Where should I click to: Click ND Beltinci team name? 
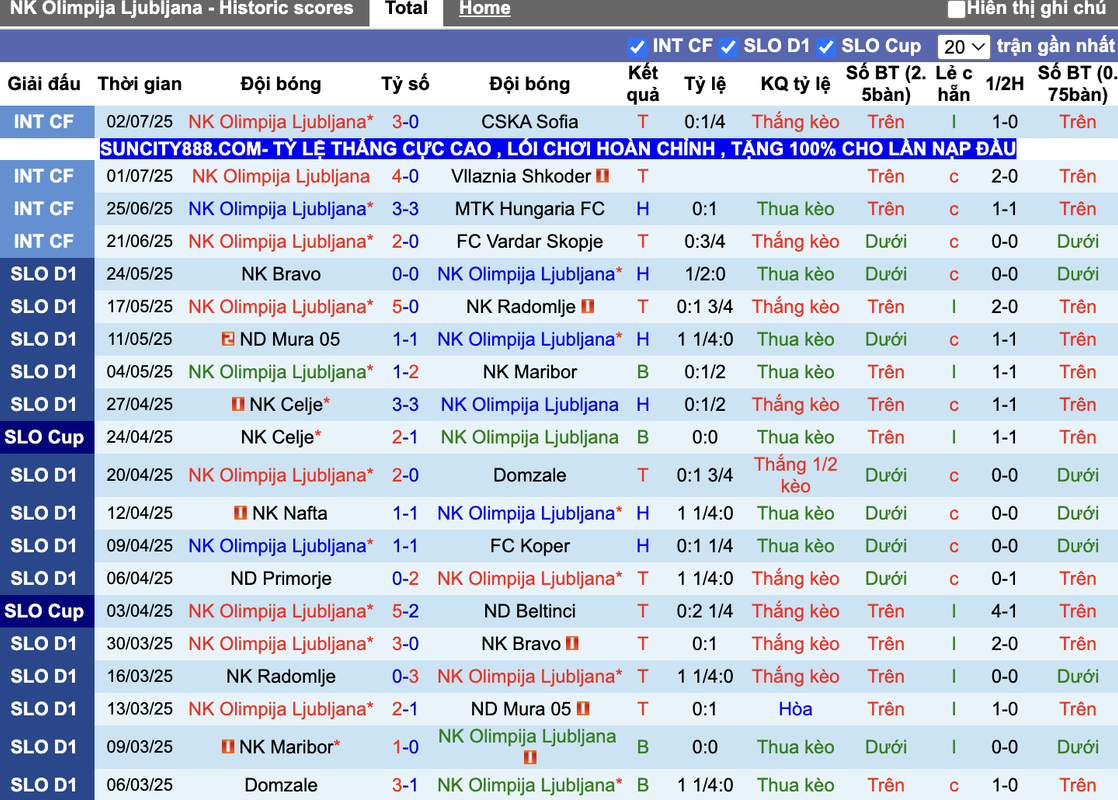point(530,611)
